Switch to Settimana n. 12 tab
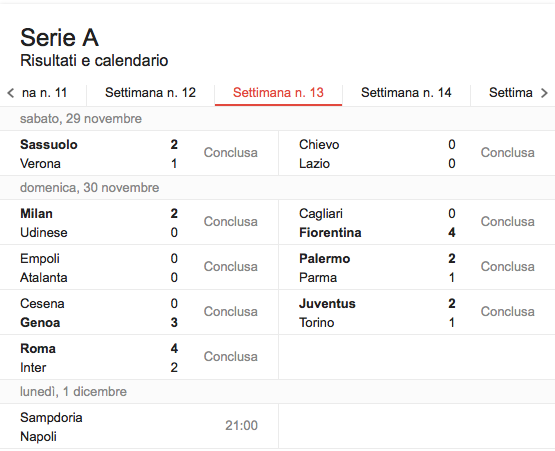Image resolution: width=555 pixels, height=451 pixels. pos(150,93)
